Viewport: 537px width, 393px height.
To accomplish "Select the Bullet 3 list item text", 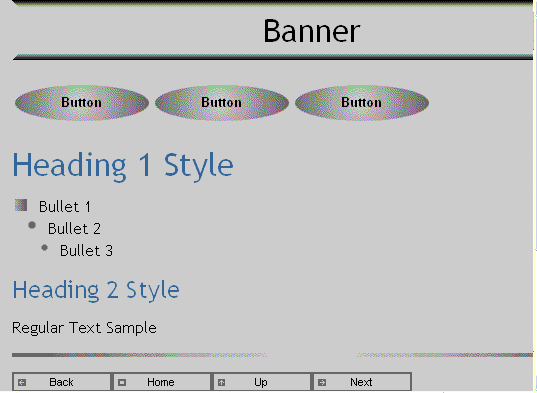I will pos(86,251).
